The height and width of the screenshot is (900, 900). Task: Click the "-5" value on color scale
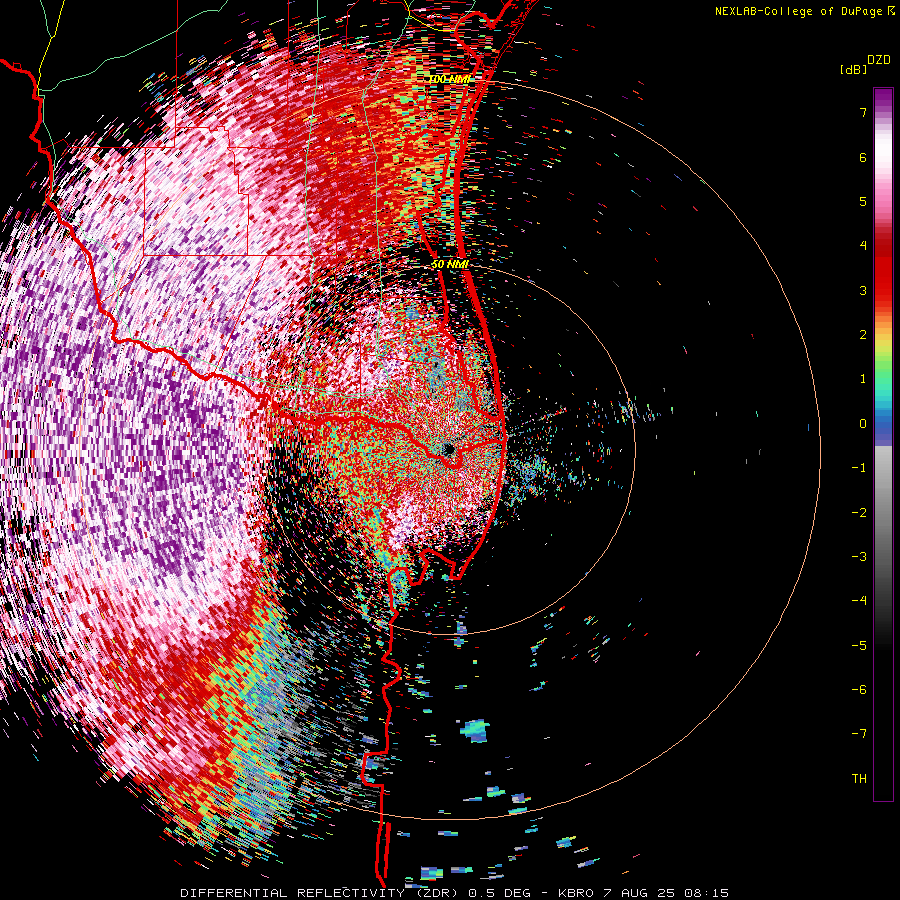point(859,646)
